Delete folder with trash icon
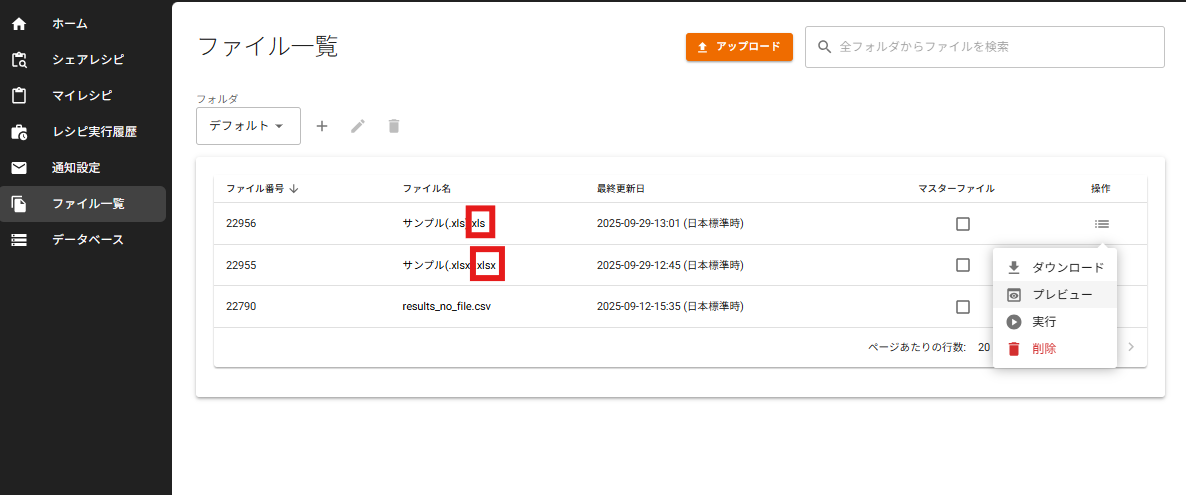Viewport: 1186px width, 495px height. 393,126
